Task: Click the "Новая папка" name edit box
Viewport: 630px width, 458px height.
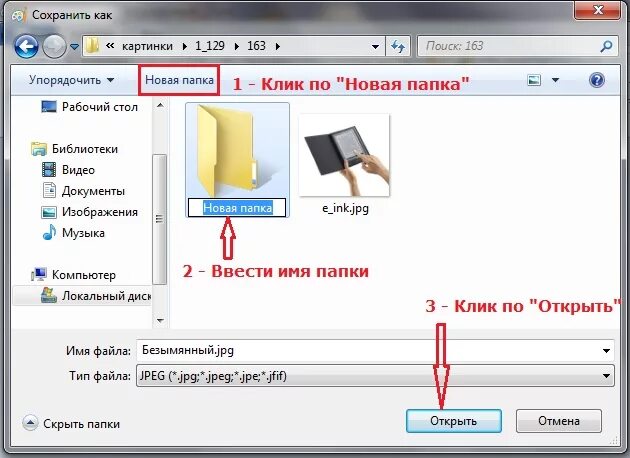Action: [x=237, y=208]
